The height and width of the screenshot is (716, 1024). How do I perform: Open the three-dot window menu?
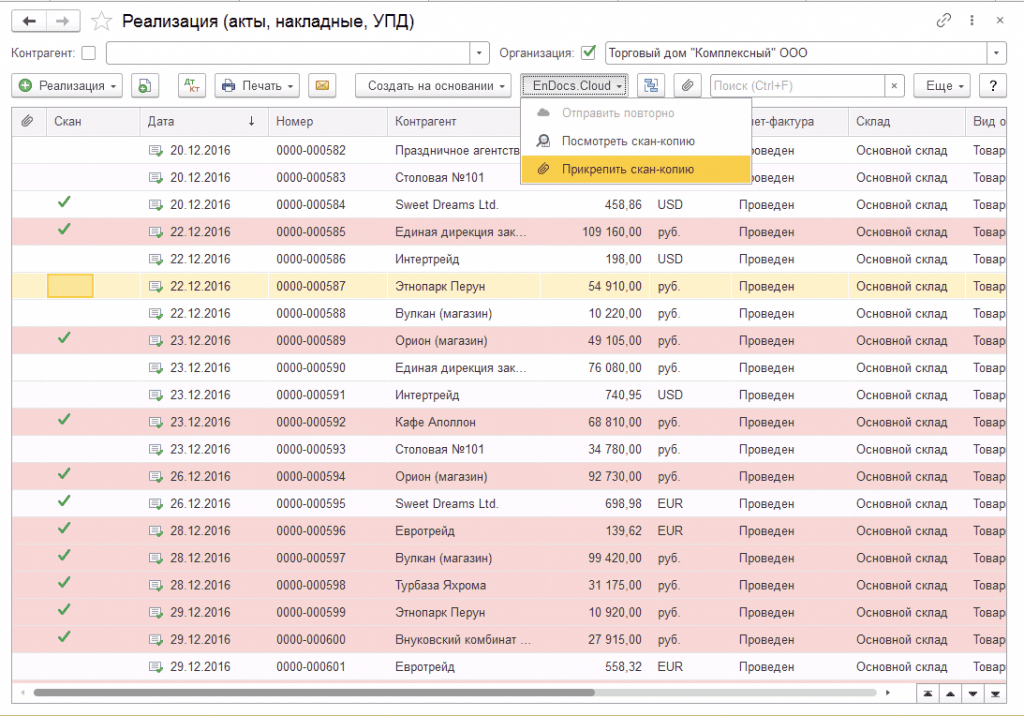pyautogui.click(x=972, y=20)
